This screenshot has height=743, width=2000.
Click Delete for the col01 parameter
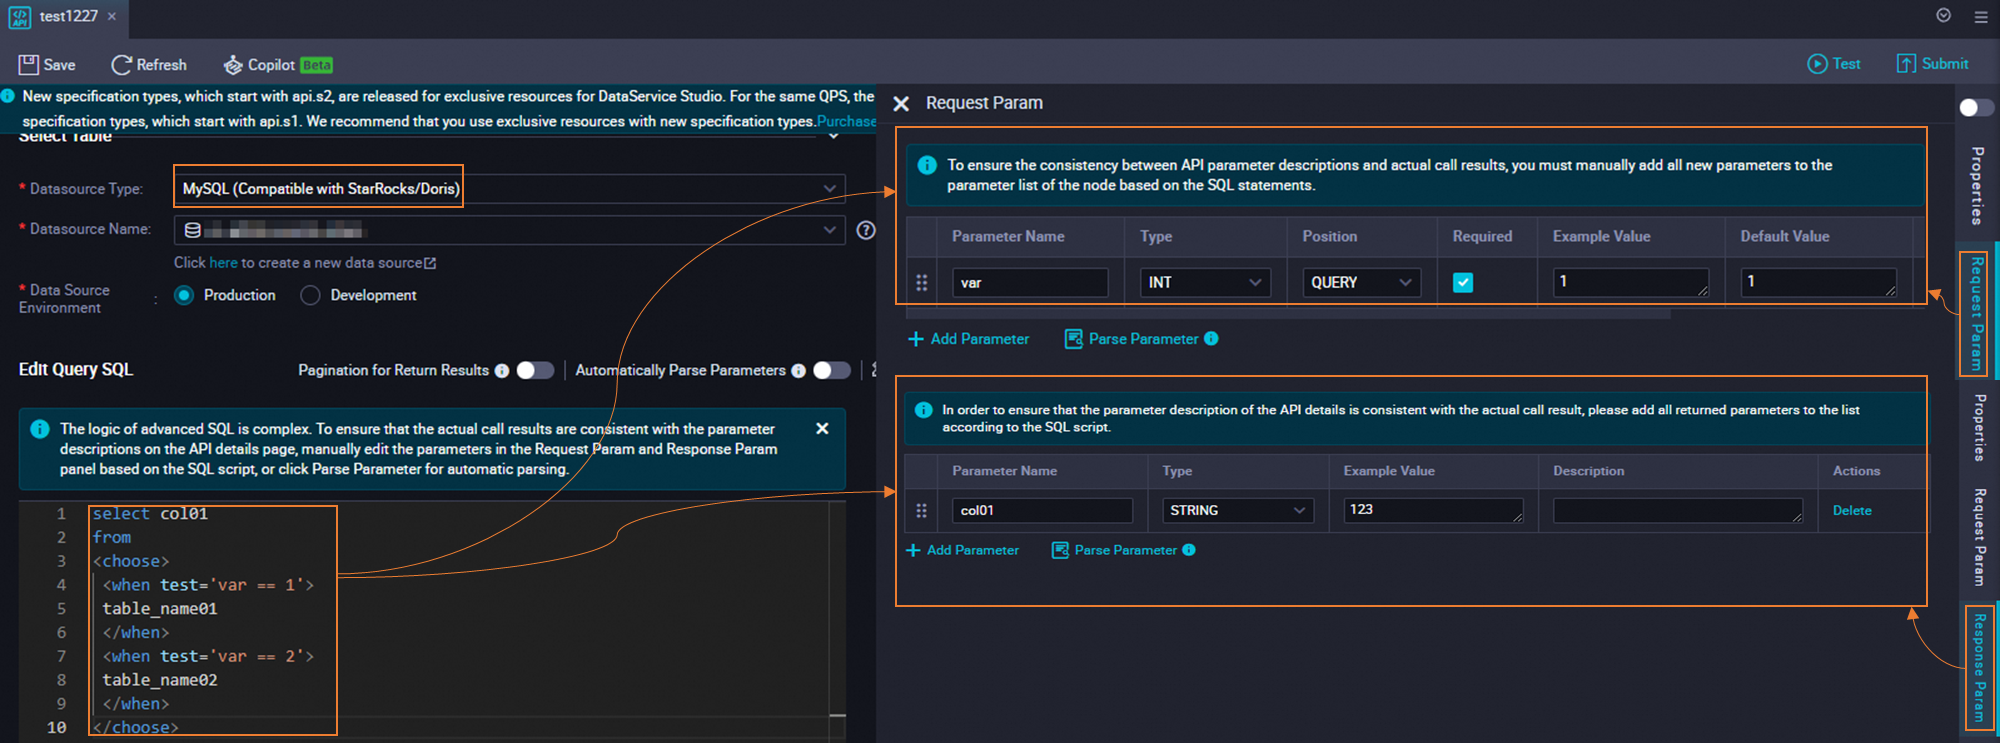pyautogui.click(x=1851, y=511)
